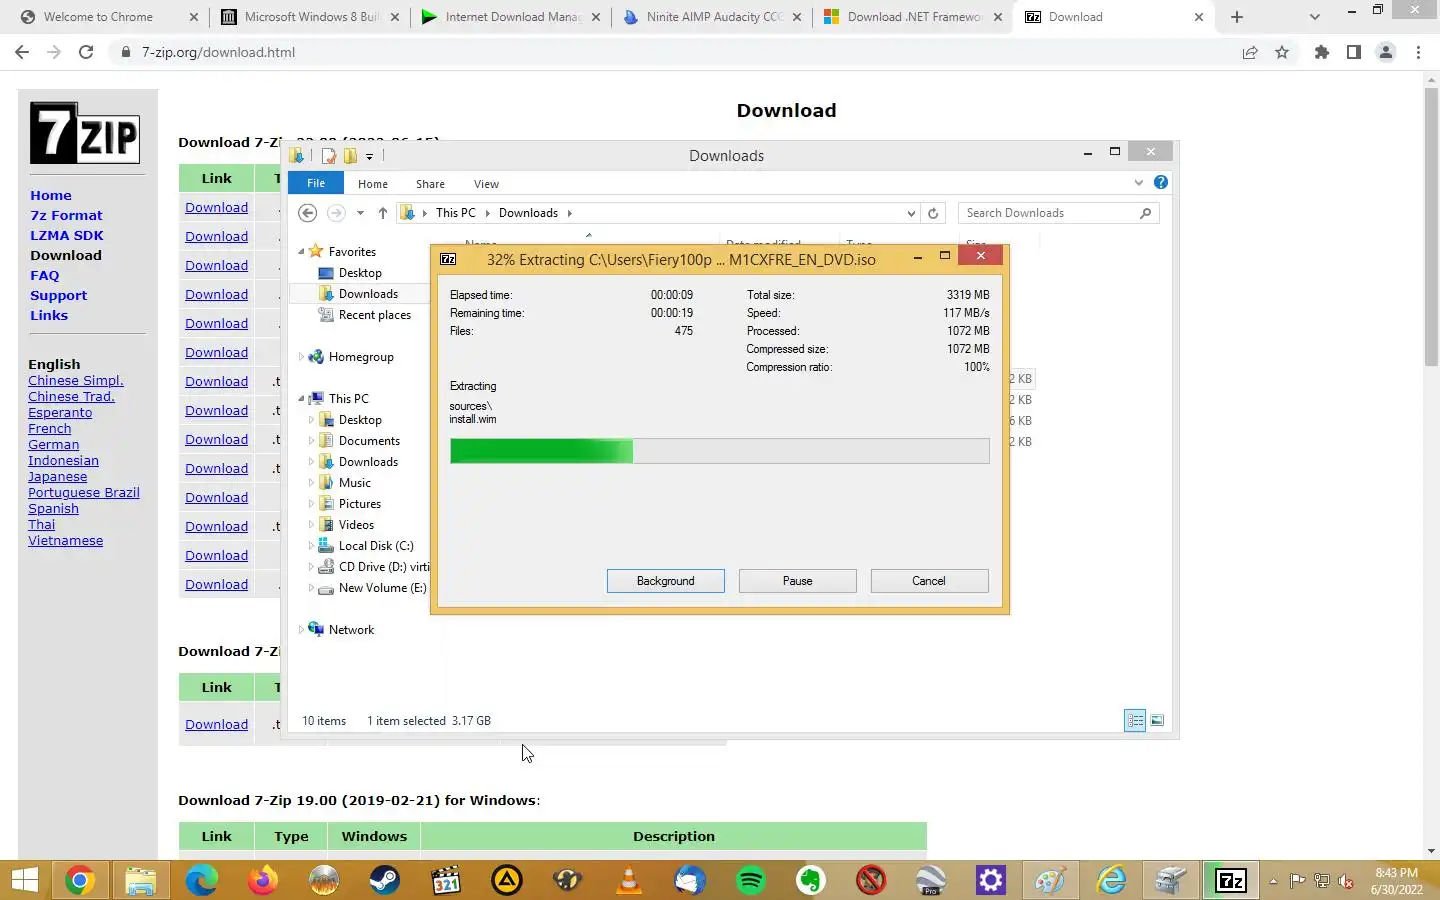
Task: Open Explorer File tab
Action: click(316, 183)
